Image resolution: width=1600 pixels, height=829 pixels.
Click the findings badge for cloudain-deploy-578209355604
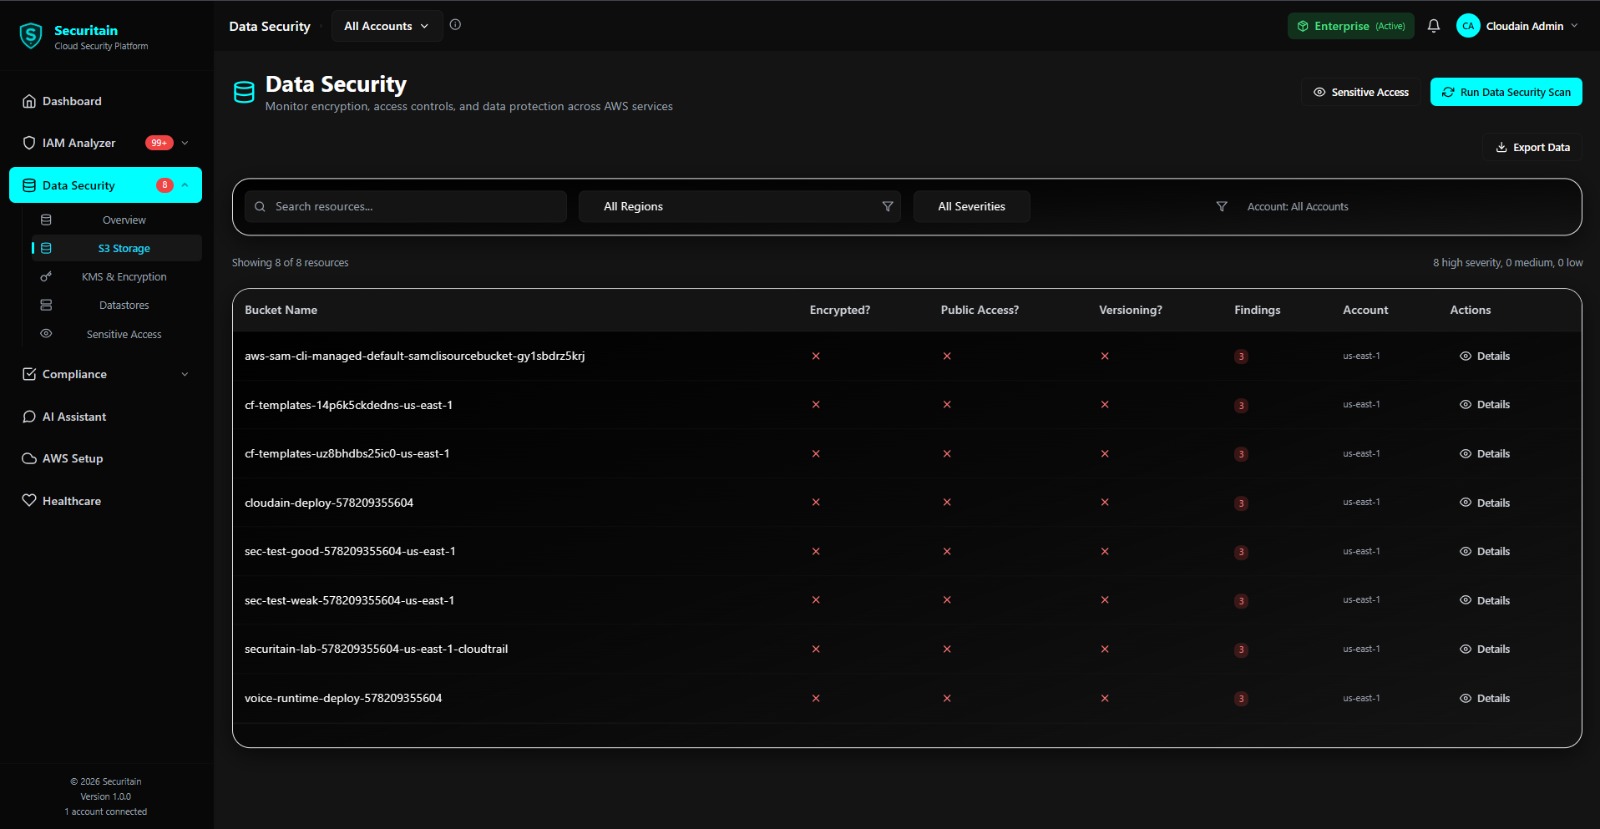click(1241, 504)
